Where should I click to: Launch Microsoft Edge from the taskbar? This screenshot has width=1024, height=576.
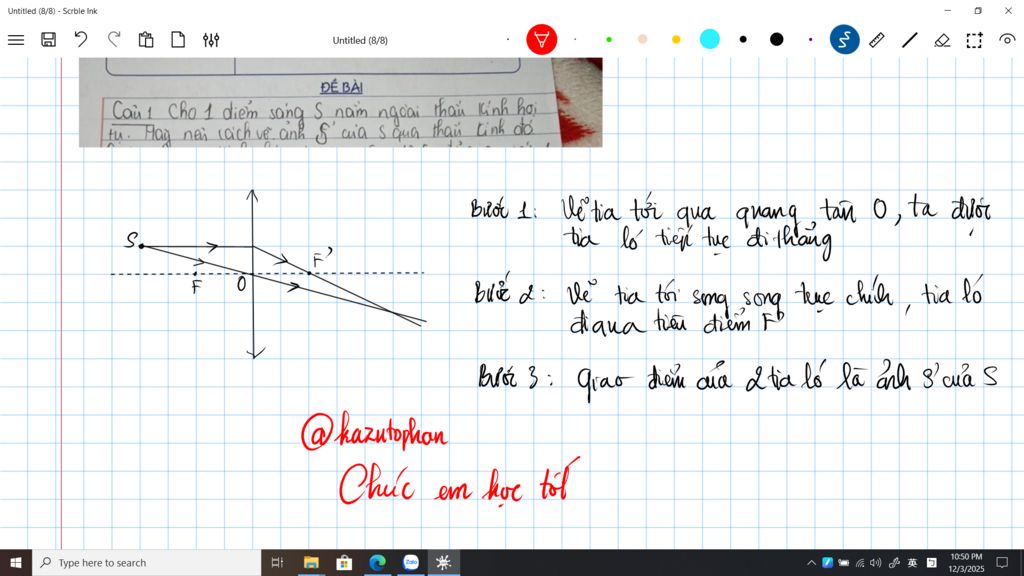(x=377, y=562)
